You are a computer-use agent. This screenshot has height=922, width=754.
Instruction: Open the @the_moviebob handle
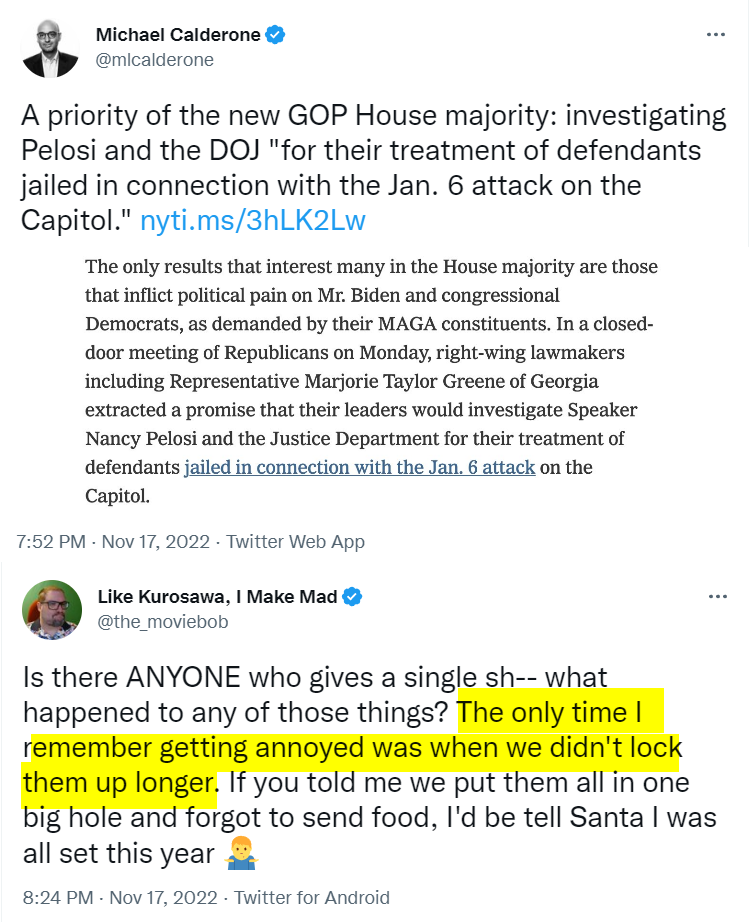162,621
